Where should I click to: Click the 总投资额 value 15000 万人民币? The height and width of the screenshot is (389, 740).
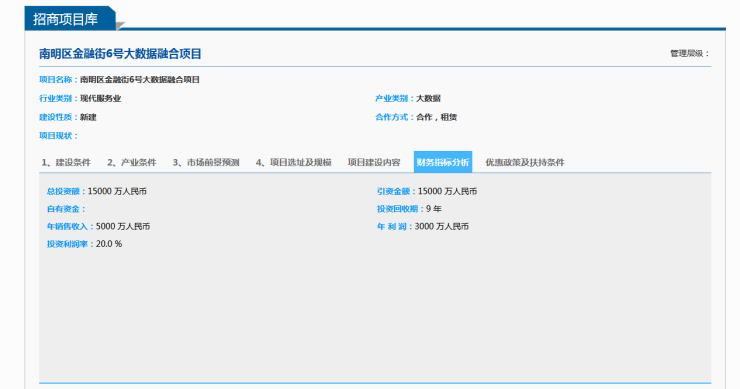click(117, 191)
